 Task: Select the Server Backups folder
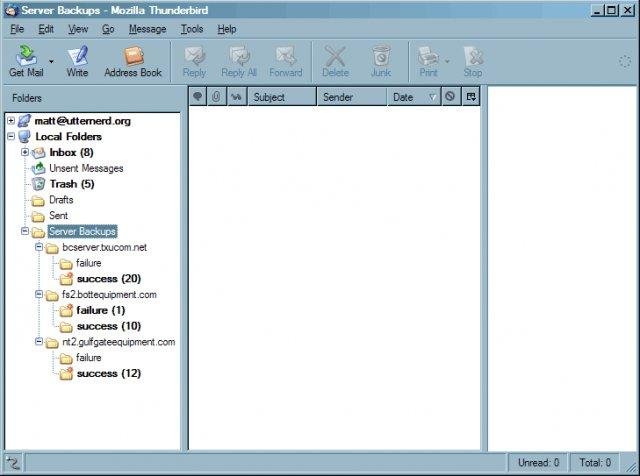point(82,231)
